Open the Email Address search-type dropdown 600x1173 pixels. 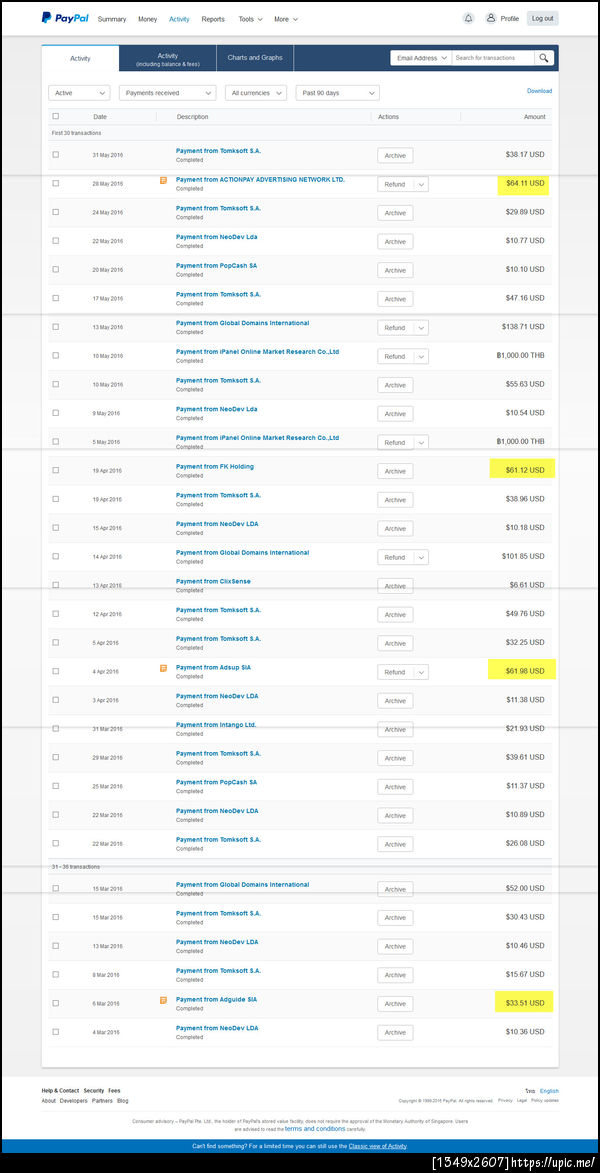tap(421, 58)
